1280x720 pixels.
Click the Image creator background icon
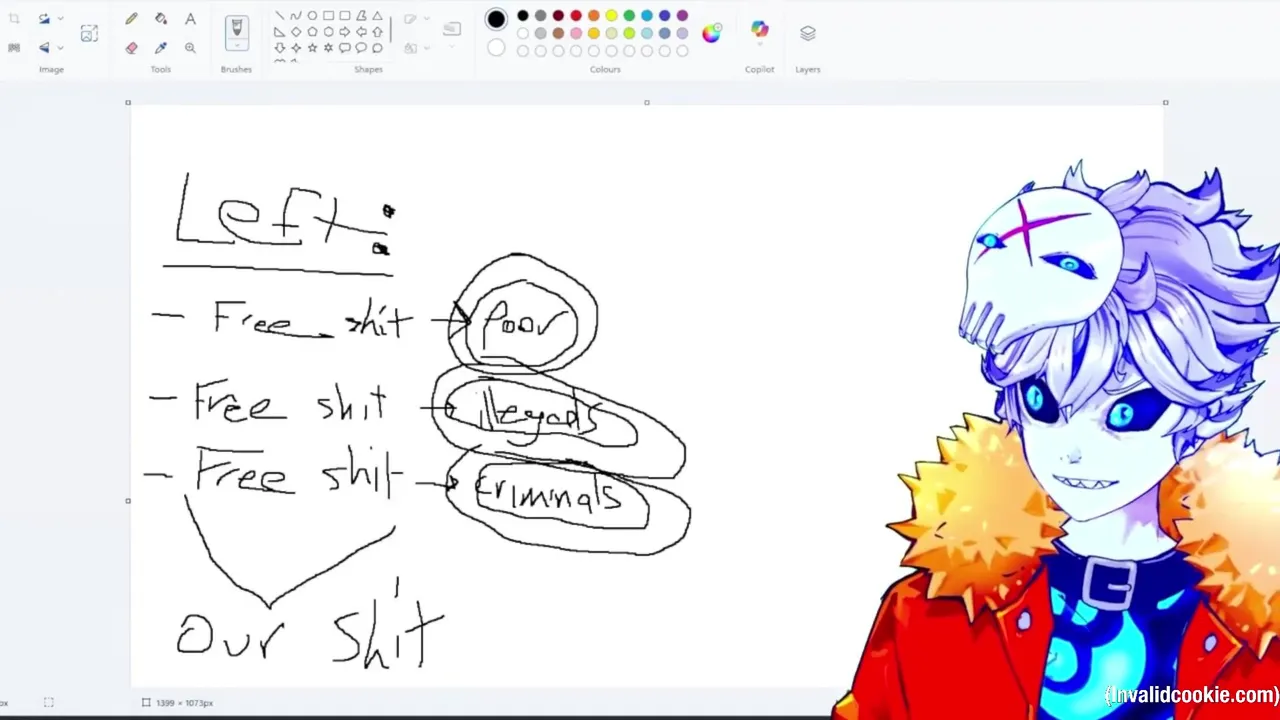click(89, 33)
